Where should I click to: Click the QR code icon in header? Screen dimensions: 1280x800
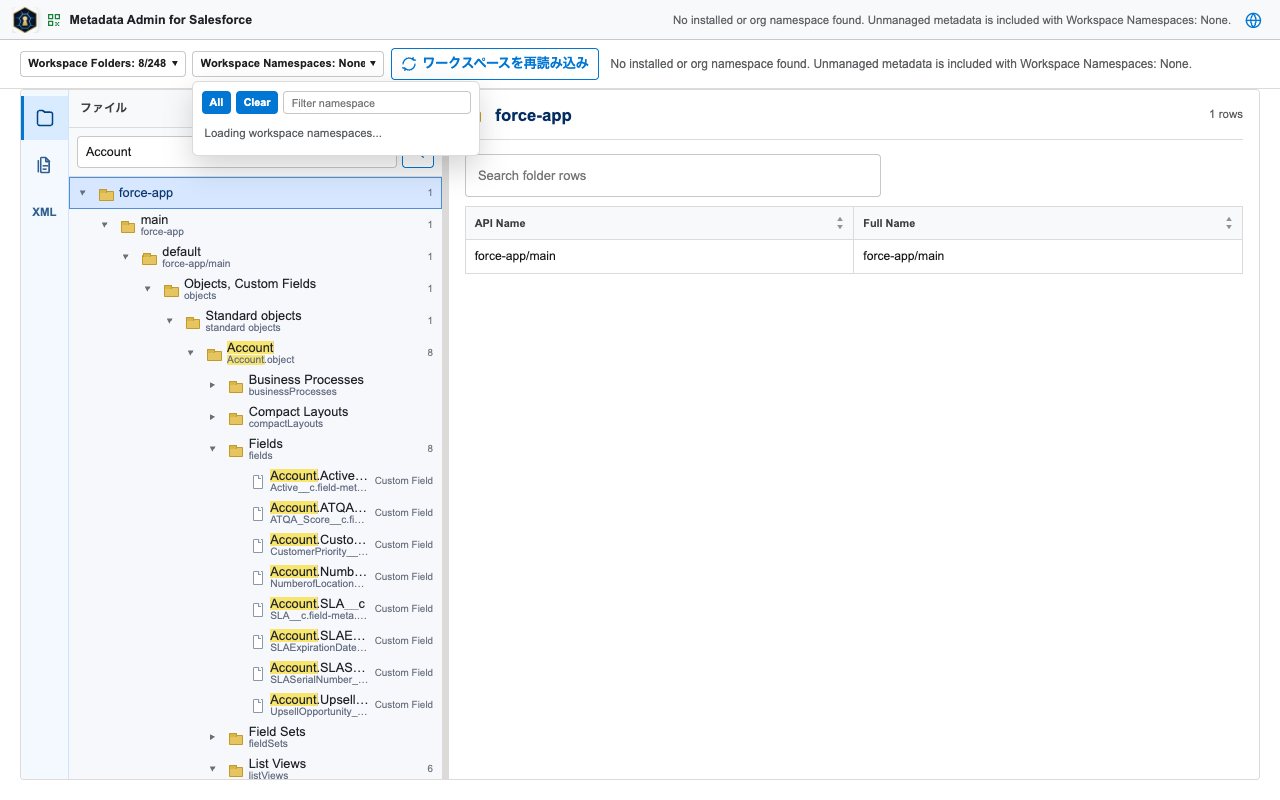[x=54, y=20]
